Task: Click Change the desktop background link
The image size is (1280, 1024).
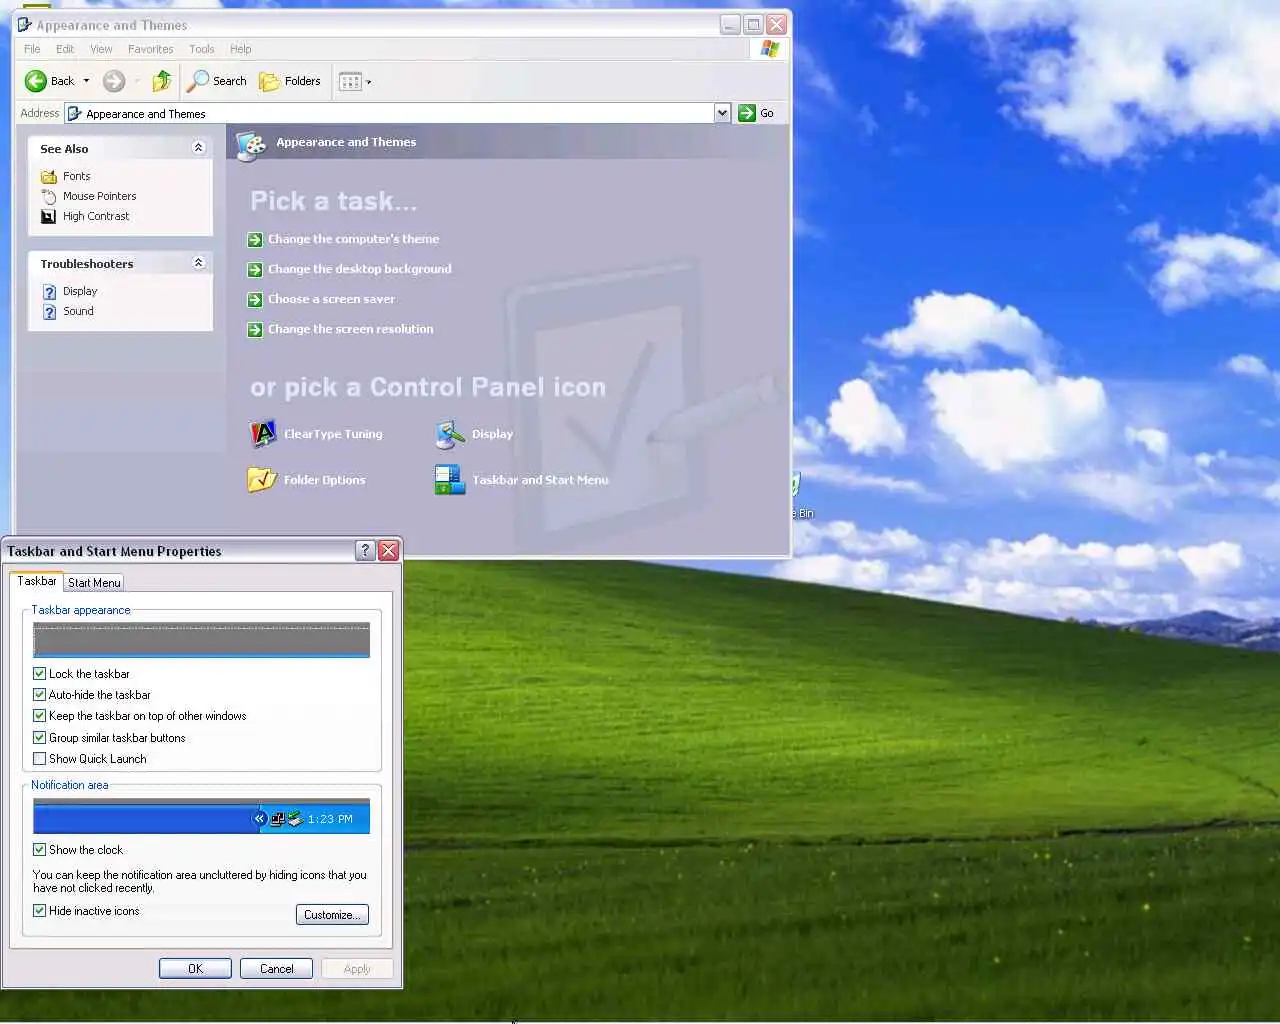Action: tap(360, 269)
